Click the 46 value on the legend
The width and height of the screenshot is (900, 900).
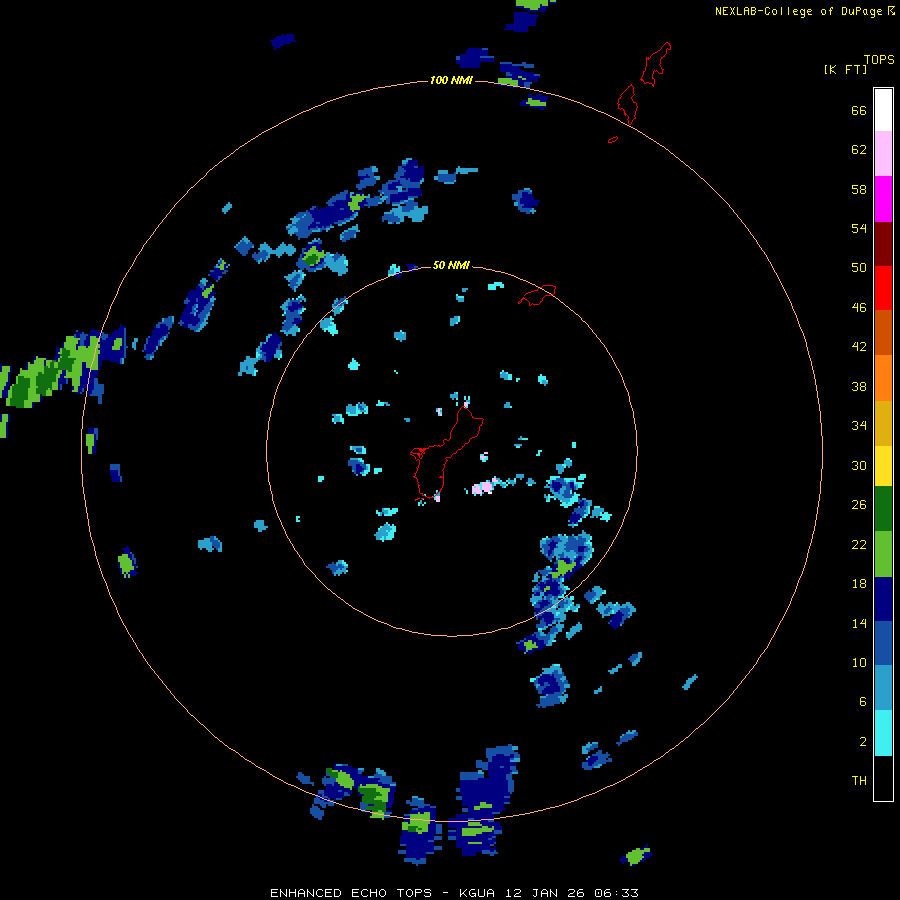[x=859, y=308]
